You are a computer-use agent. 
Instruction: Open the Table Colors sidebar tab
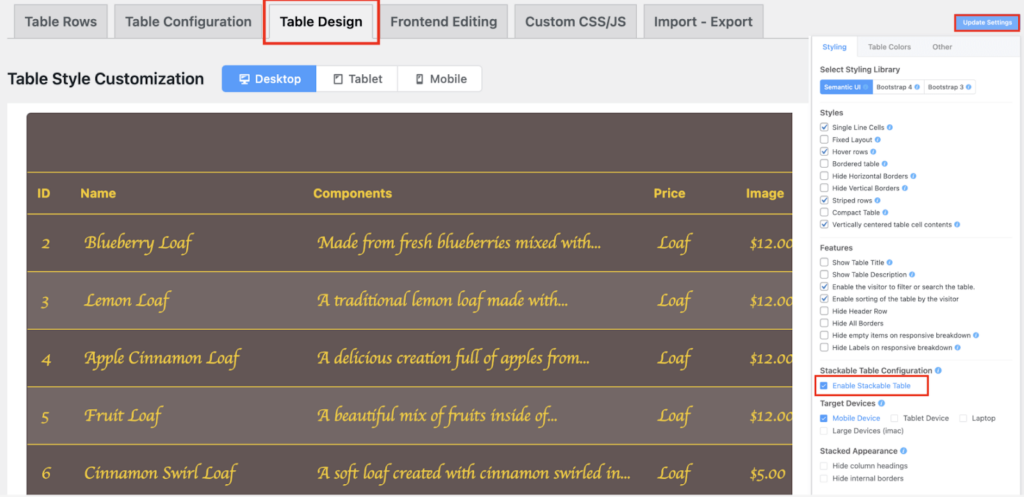click(889, 47)
